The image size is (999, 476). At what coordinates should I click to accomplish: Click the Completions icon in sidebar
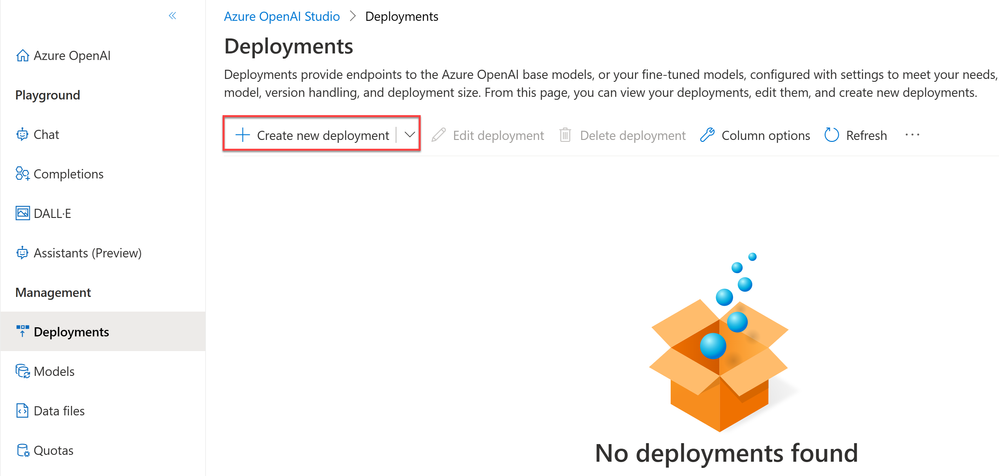(x=22, y=174)
